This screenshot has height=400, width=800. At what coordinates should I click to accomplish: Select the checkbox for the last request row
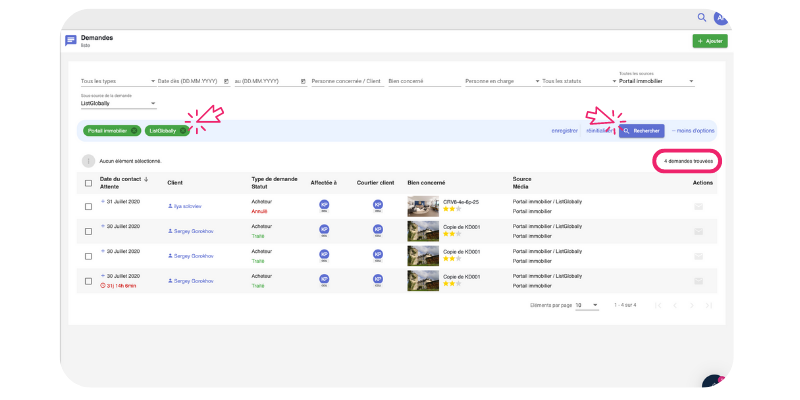click(88, 281)
